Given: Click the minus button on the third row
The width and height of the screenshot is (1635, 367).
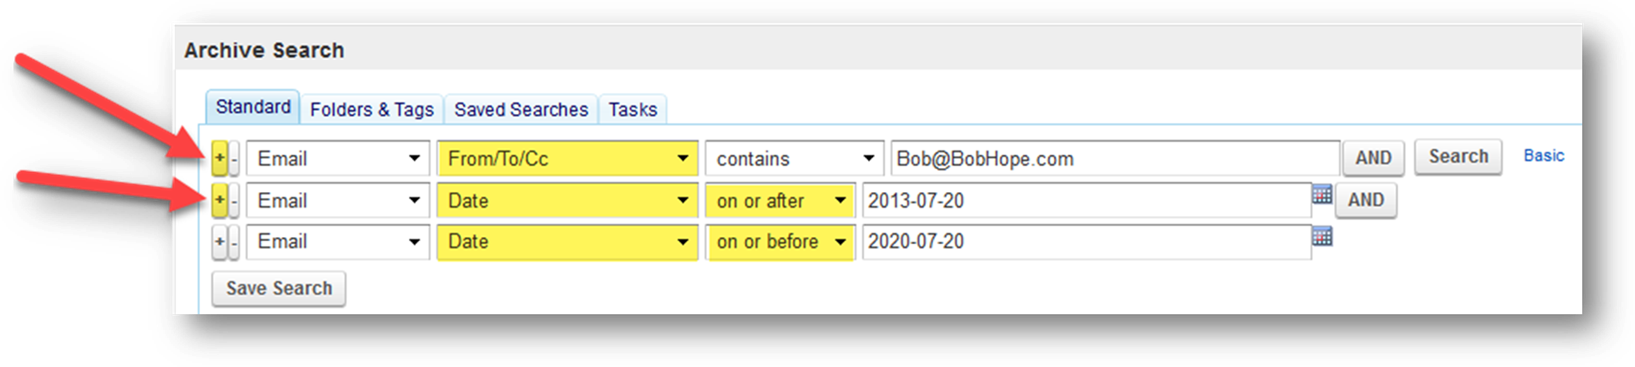Looking at the screenshot, I should click(x=235, y=242).
